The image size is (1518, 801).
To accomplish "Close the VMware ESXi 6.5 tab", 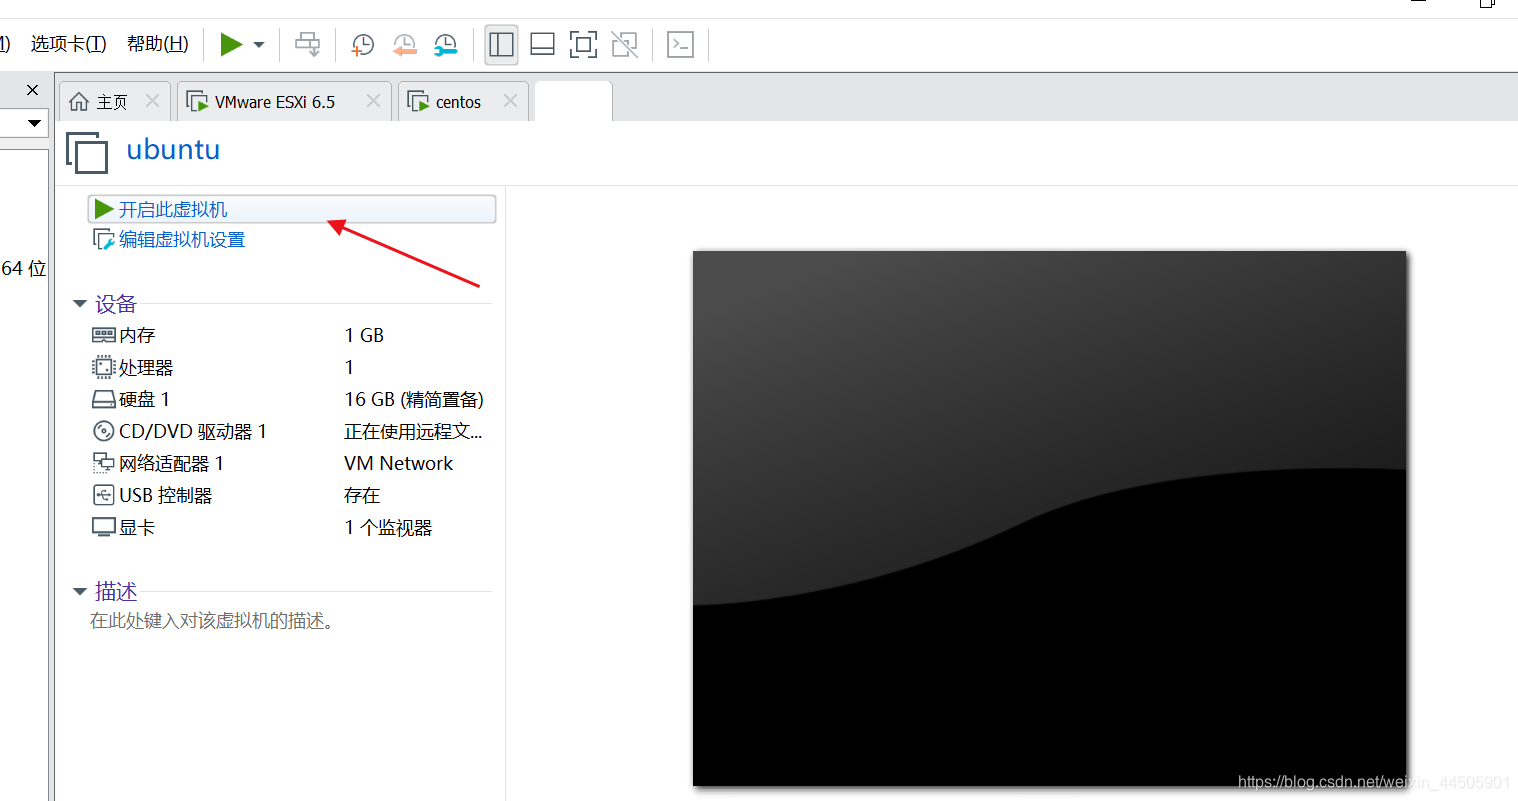I will tap(372, 101).
